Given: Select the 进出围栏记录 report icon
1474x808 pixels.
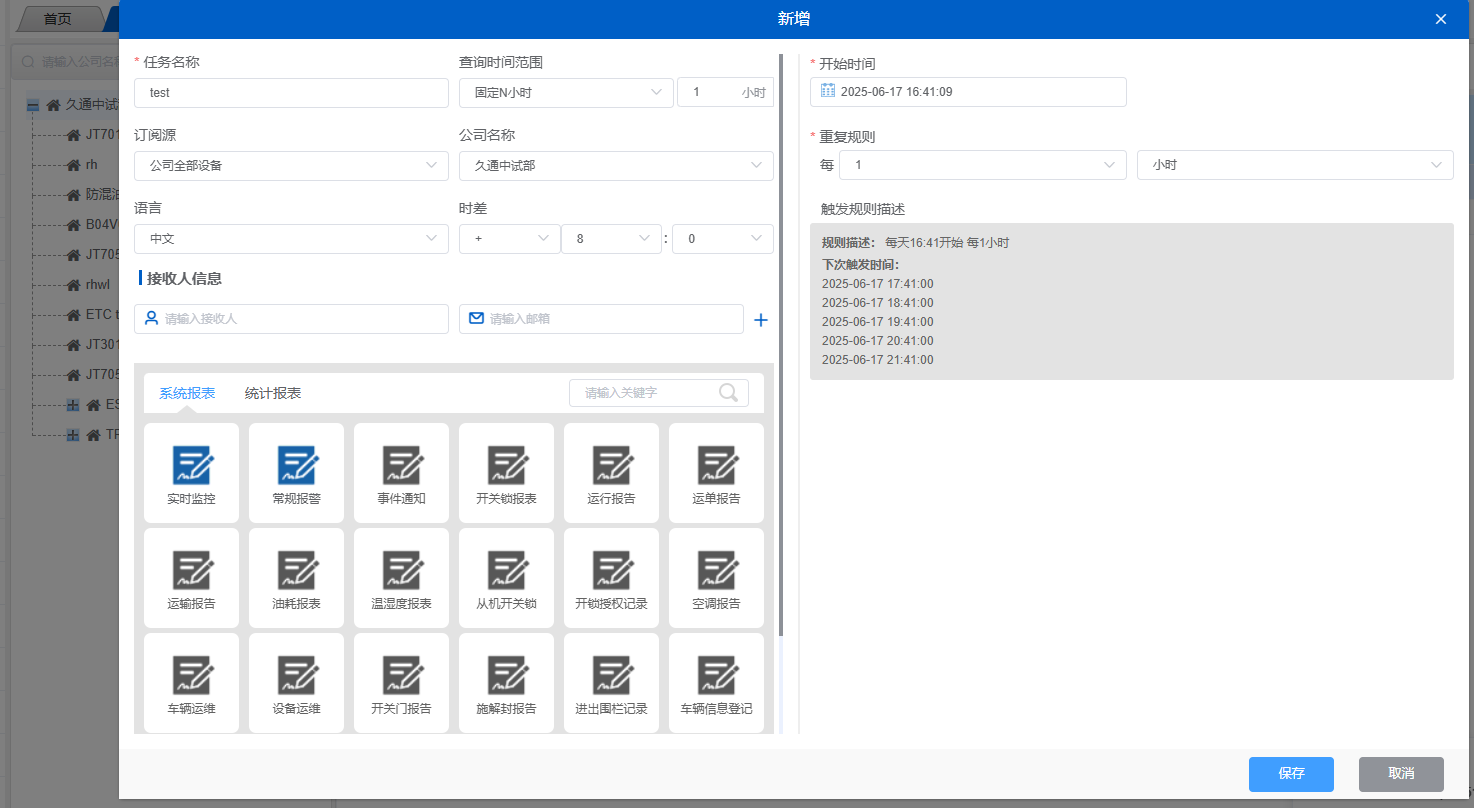Looking at the screenshot, I should click(x=611, y=676).
